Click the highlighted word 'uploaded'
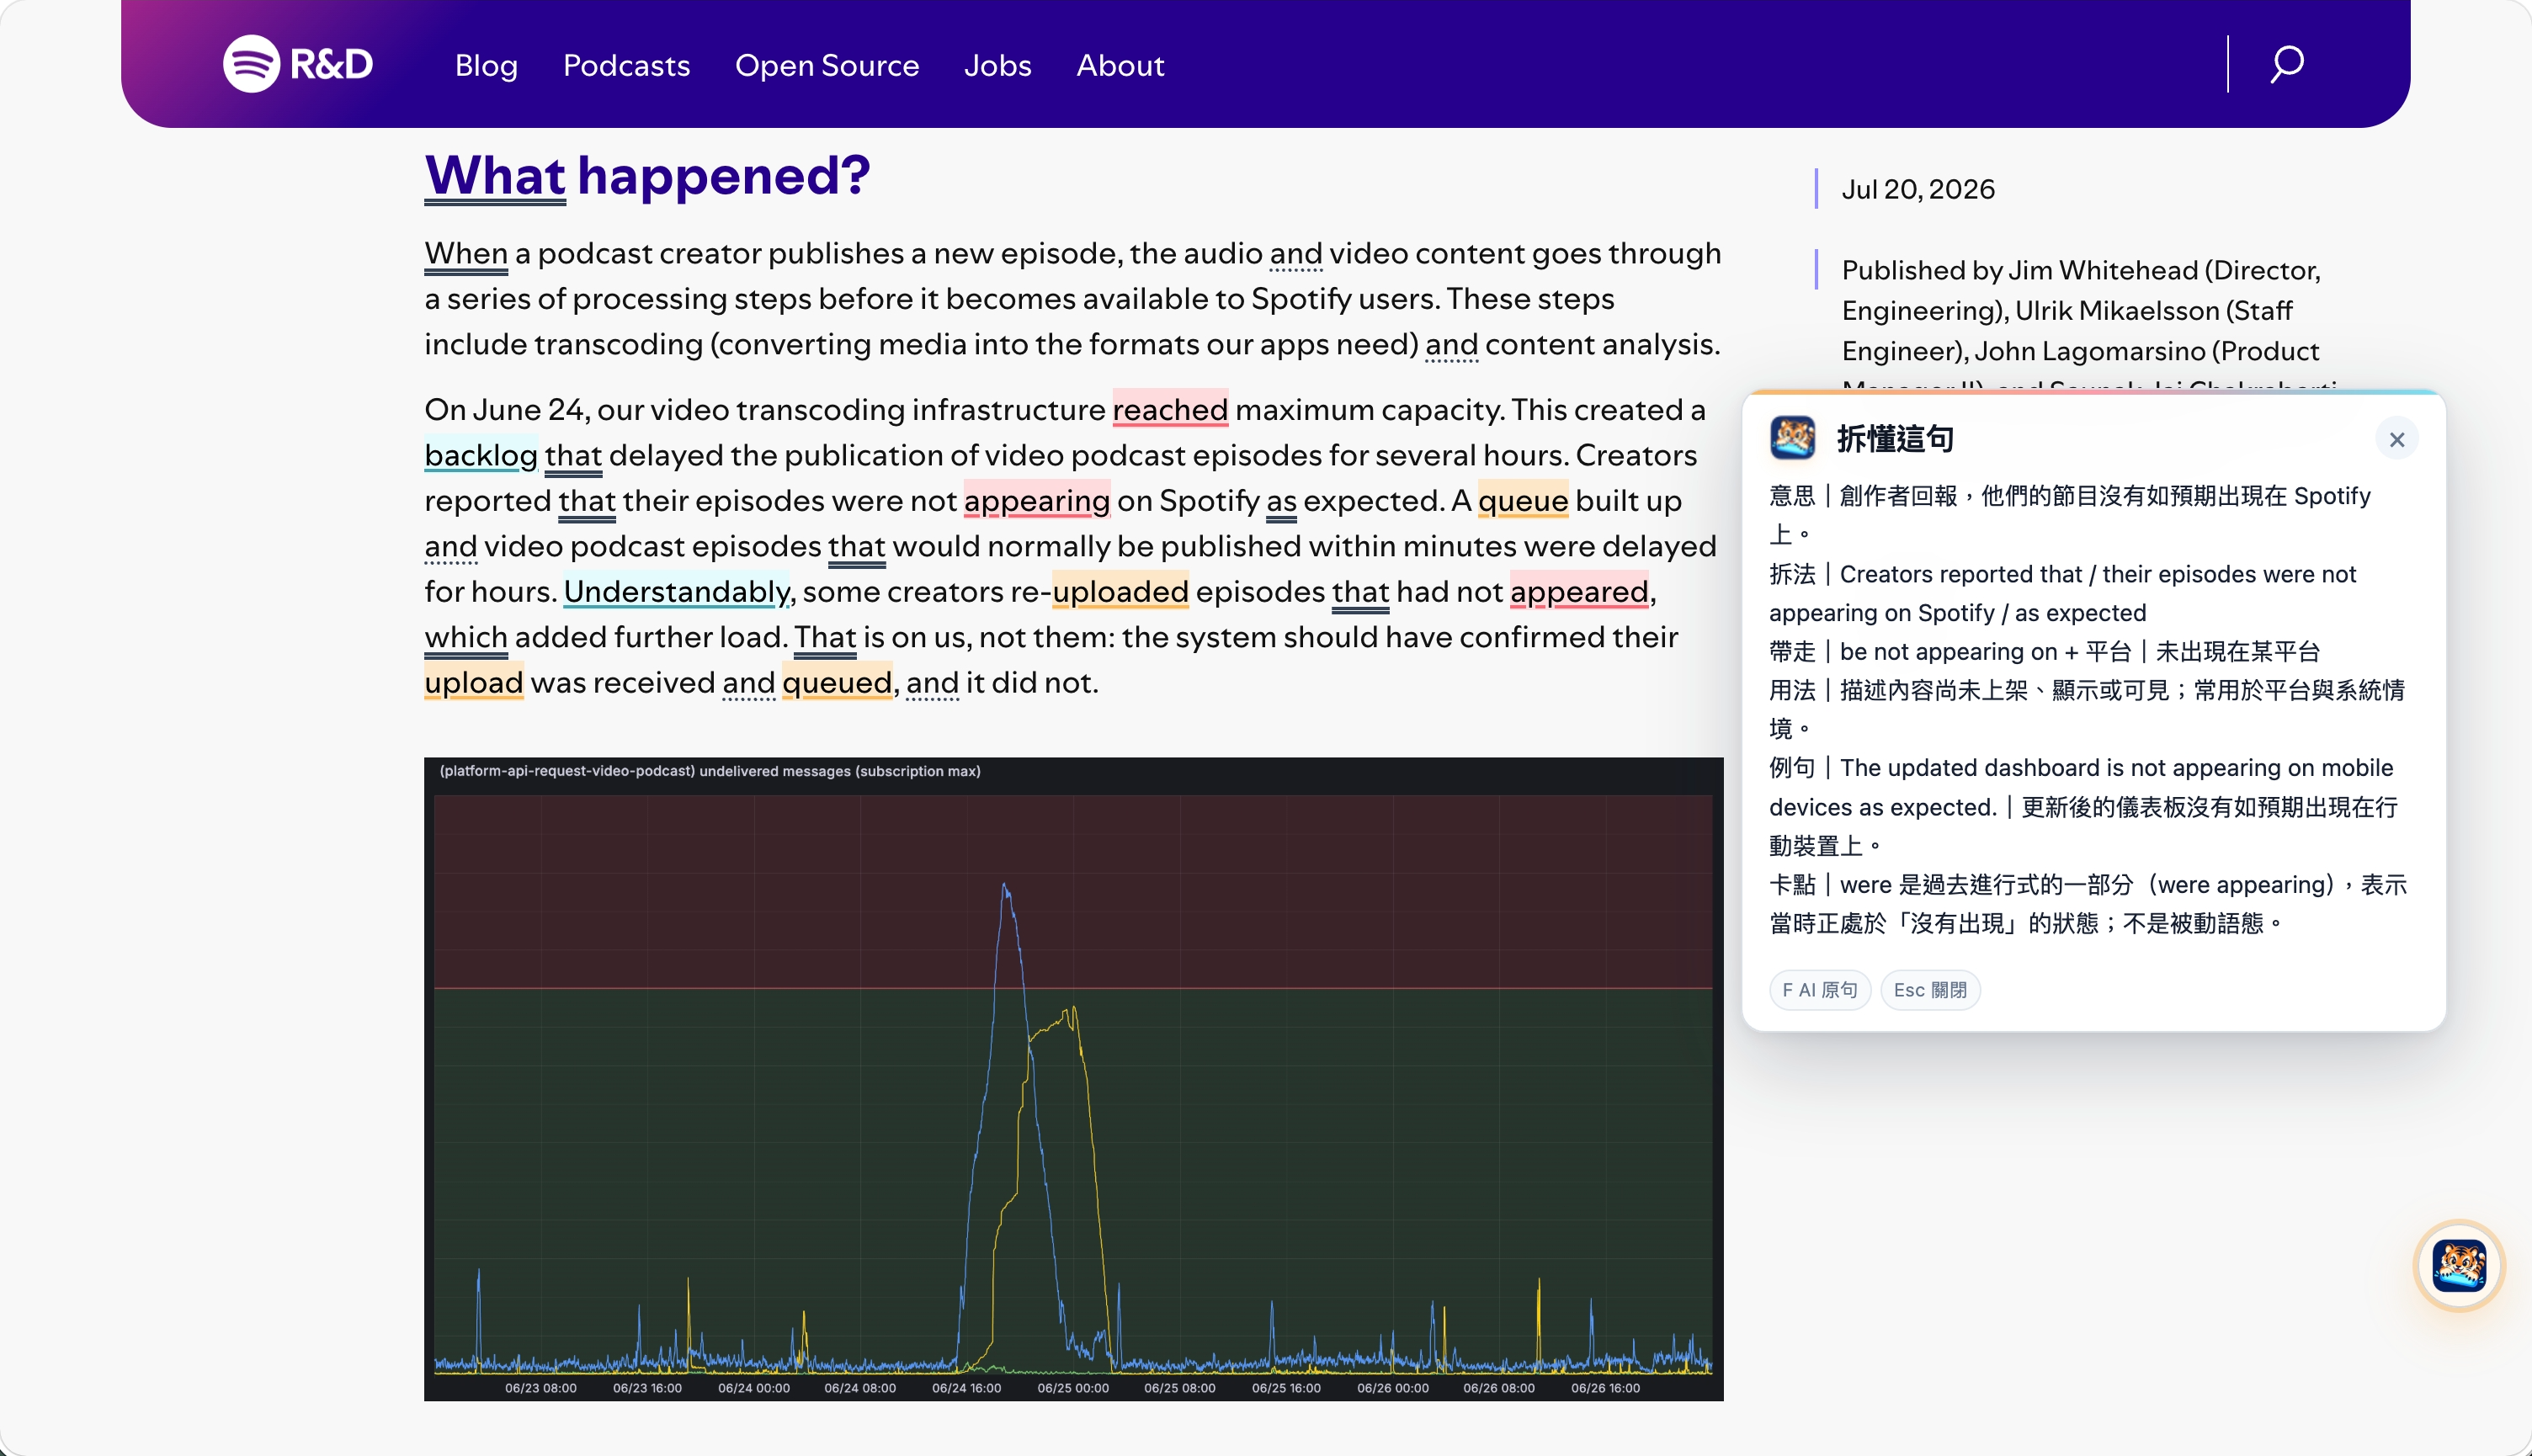 pos(1120,592)
